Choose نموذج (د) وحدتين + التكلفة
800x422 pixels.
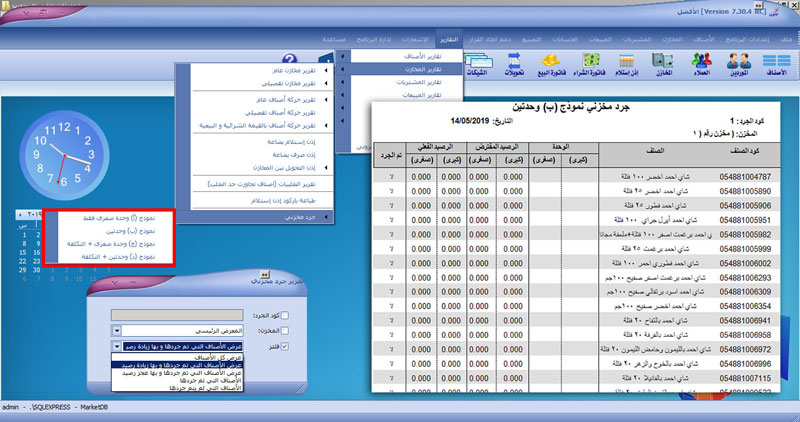coord(110,257)
